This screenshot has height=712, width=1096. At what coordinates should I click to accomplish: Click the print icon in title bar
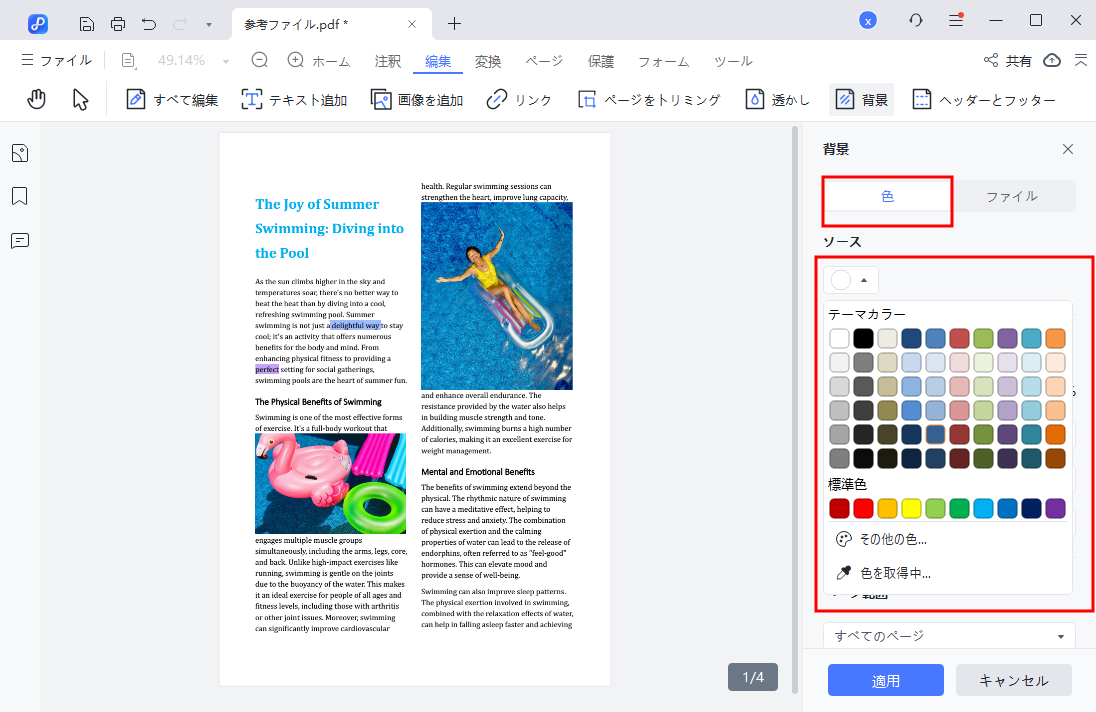[118, 23]
